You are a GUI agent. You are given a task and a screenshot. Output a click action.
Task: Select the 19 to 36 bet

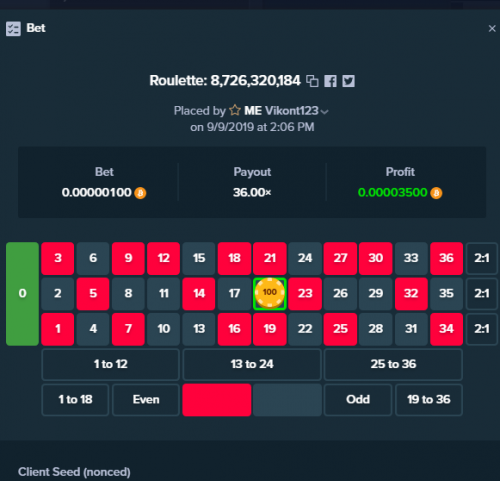pyautogui.click(x=429, y=399)
